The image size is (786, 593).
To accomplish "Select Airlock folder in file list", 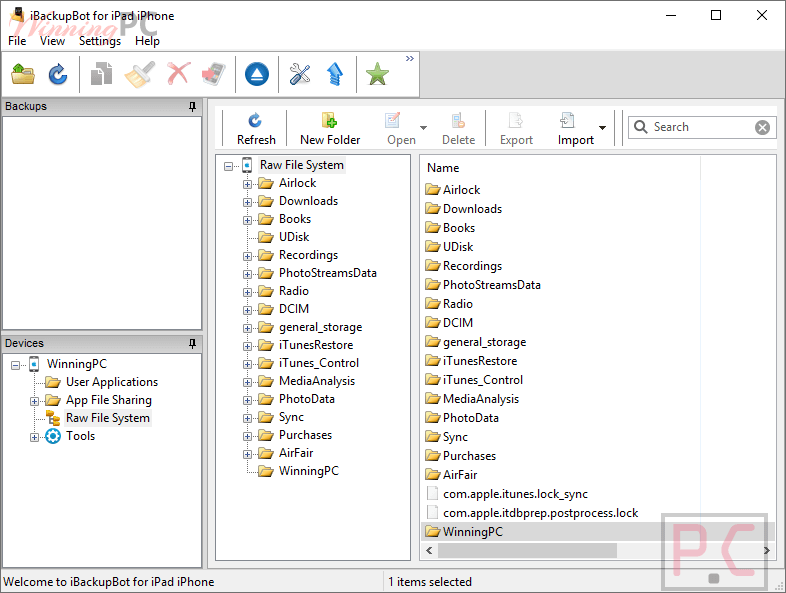I will [x=461, y=190].
